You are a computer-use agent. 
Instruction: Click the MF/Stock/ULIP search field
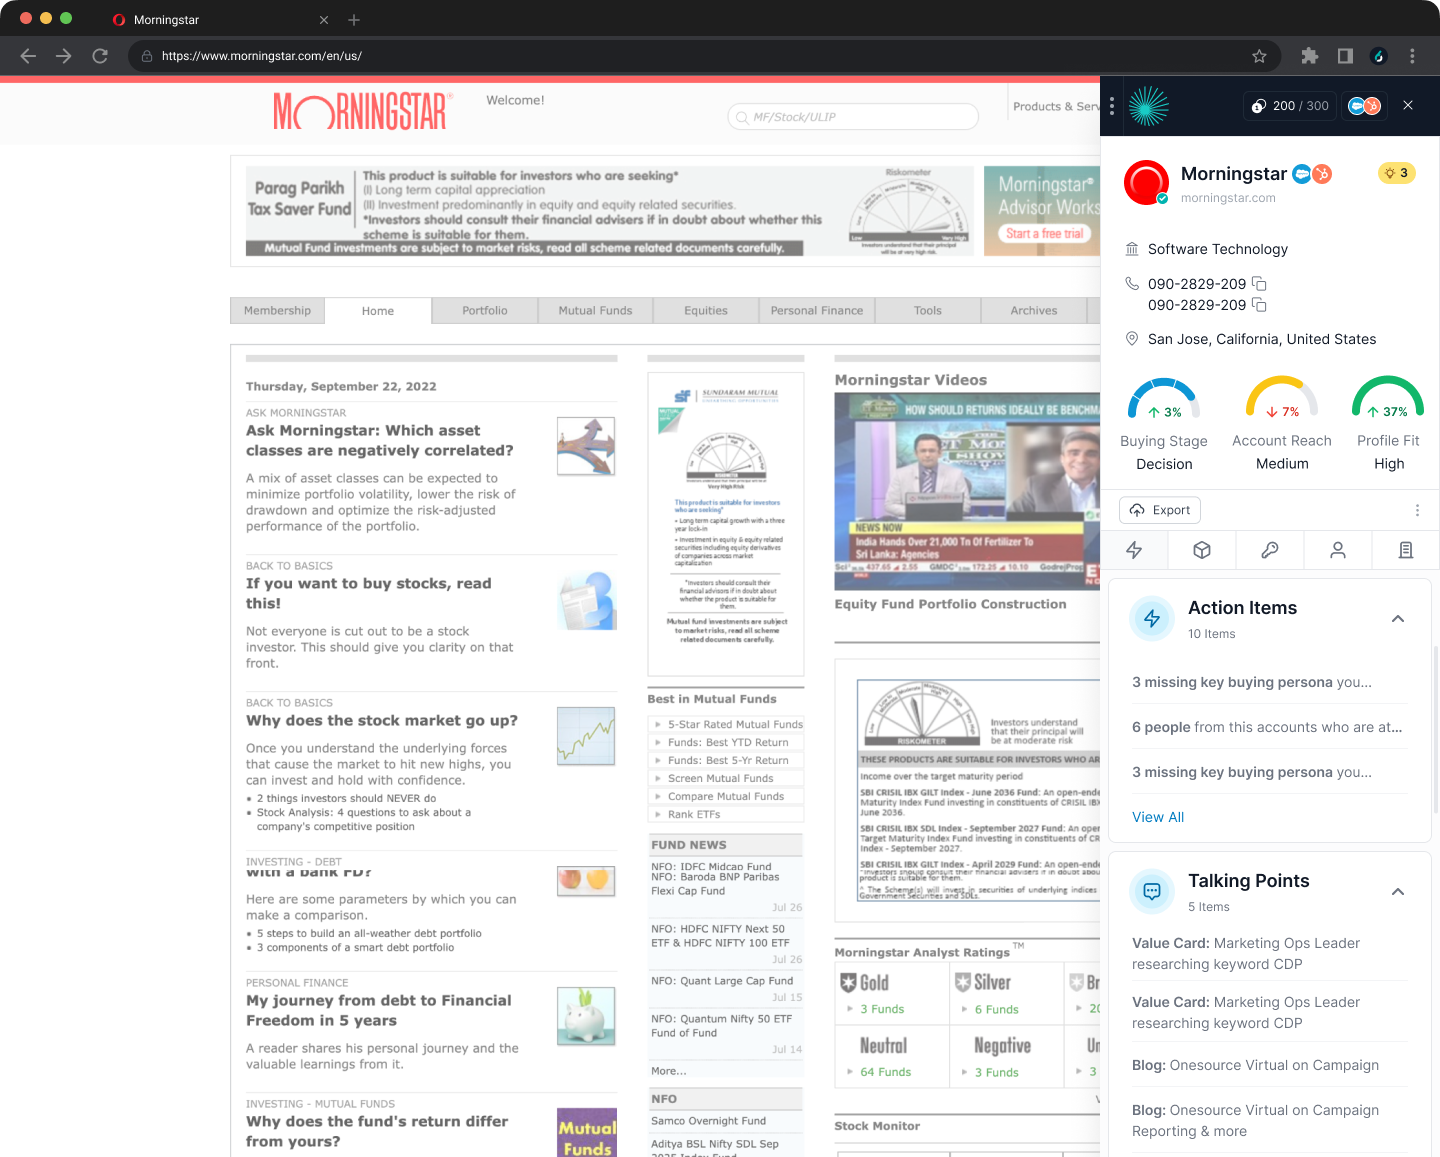click(x=853, y=117)
